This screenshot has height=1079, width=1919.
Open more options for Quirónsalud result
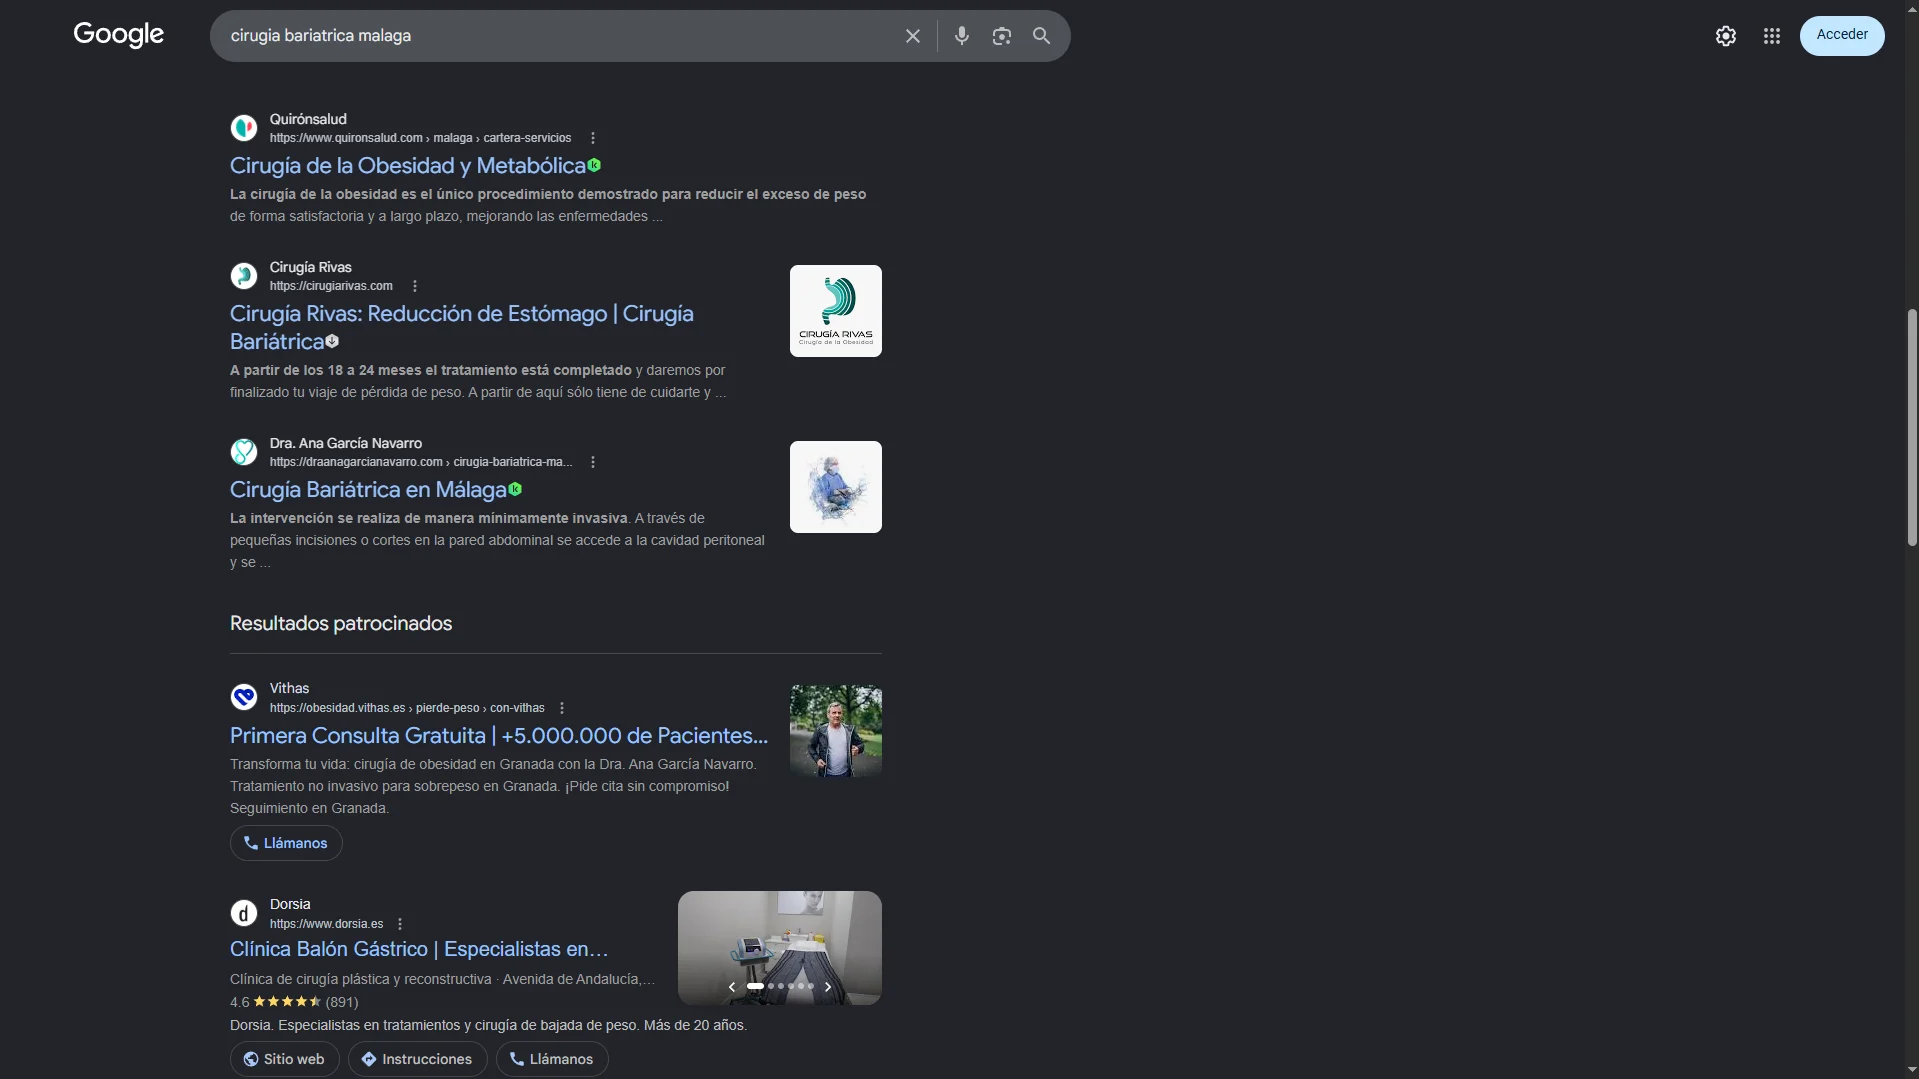pos(592,138)
